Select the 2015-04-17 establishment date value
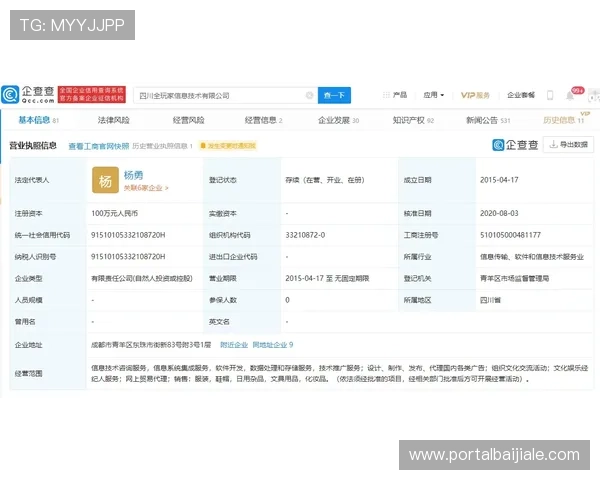Image resolution: width=600 pixels, height=480 pixels. (x=499, y=180)
